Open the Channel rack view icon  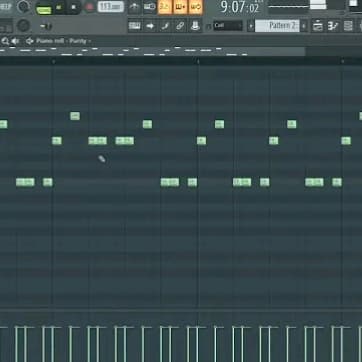tap(348, 26)
